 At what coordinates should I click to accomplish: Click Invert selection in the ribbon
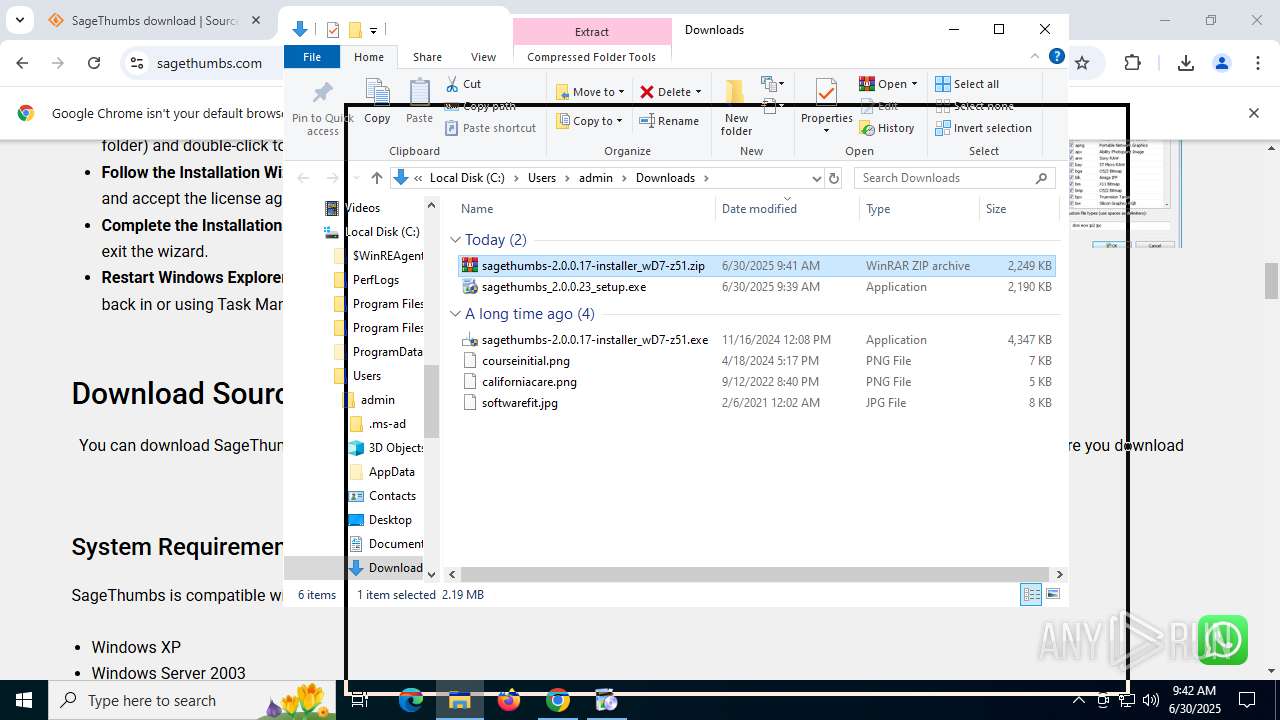click(984, 128)
